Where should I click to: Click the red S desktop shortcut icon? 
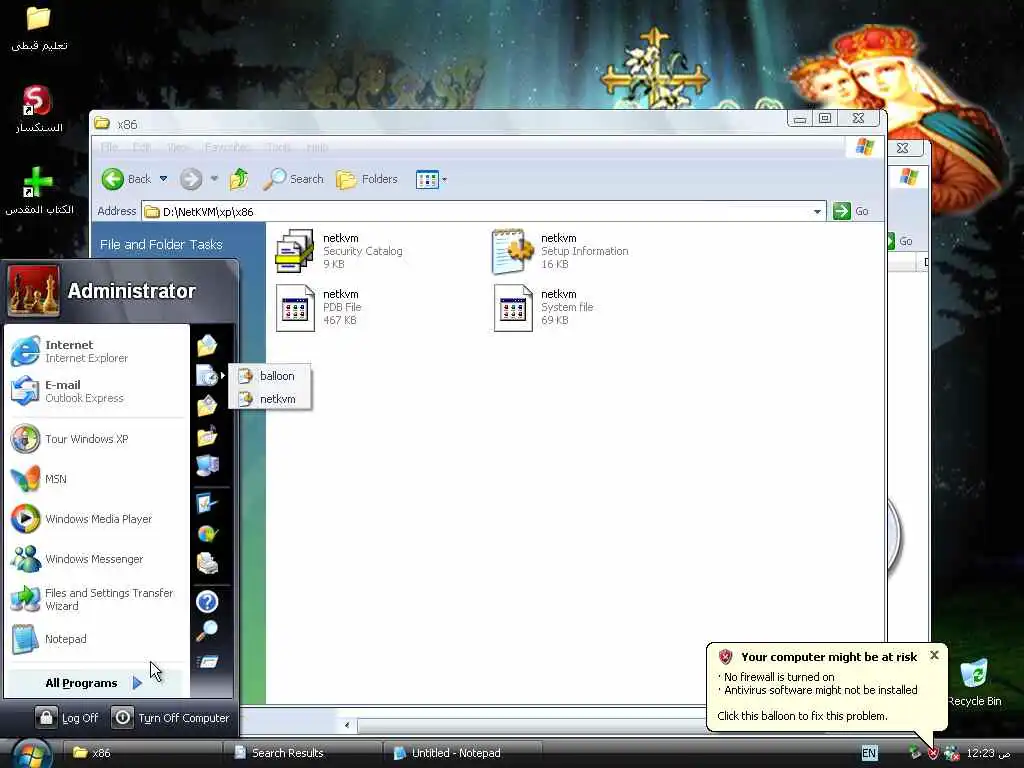(x=38, y=102)
